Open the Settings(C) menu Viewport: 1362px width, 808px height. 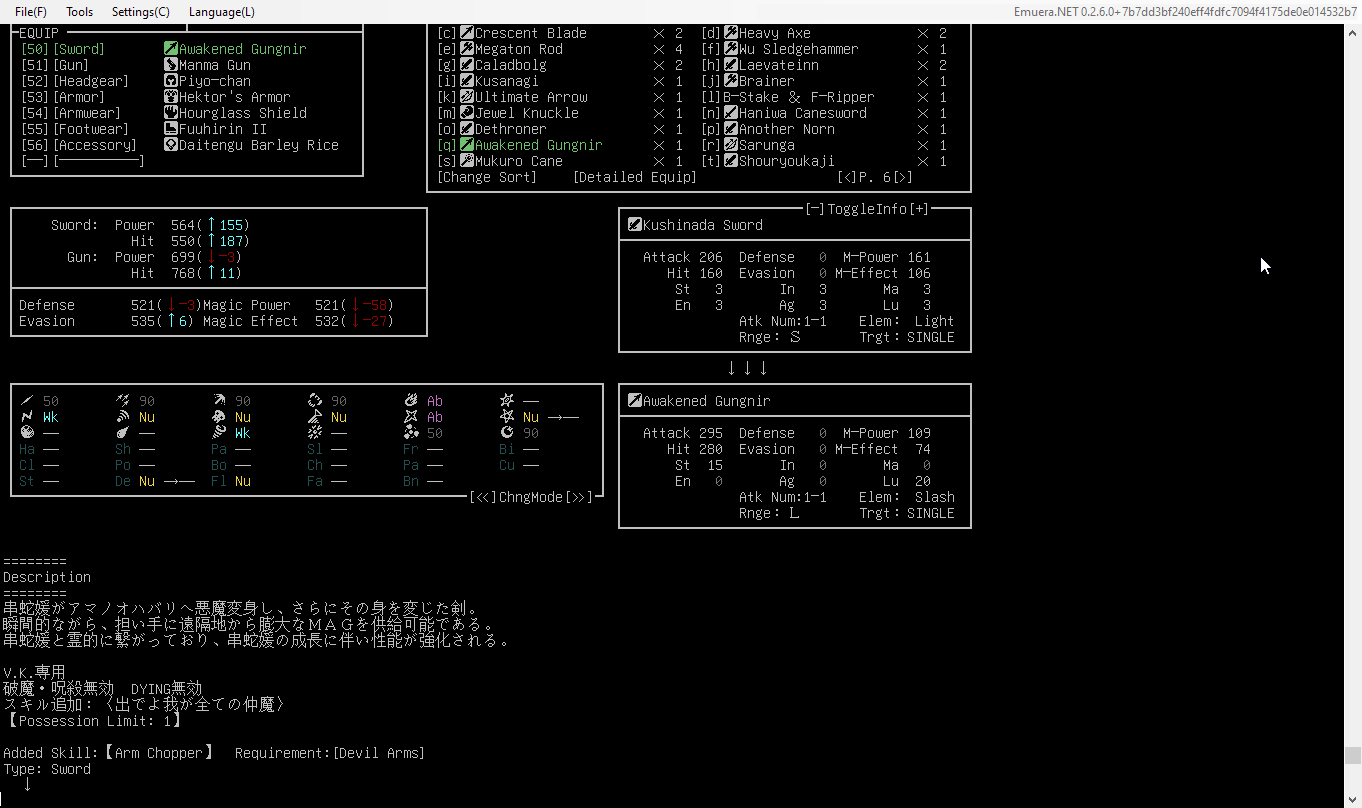tap(141, 12)
